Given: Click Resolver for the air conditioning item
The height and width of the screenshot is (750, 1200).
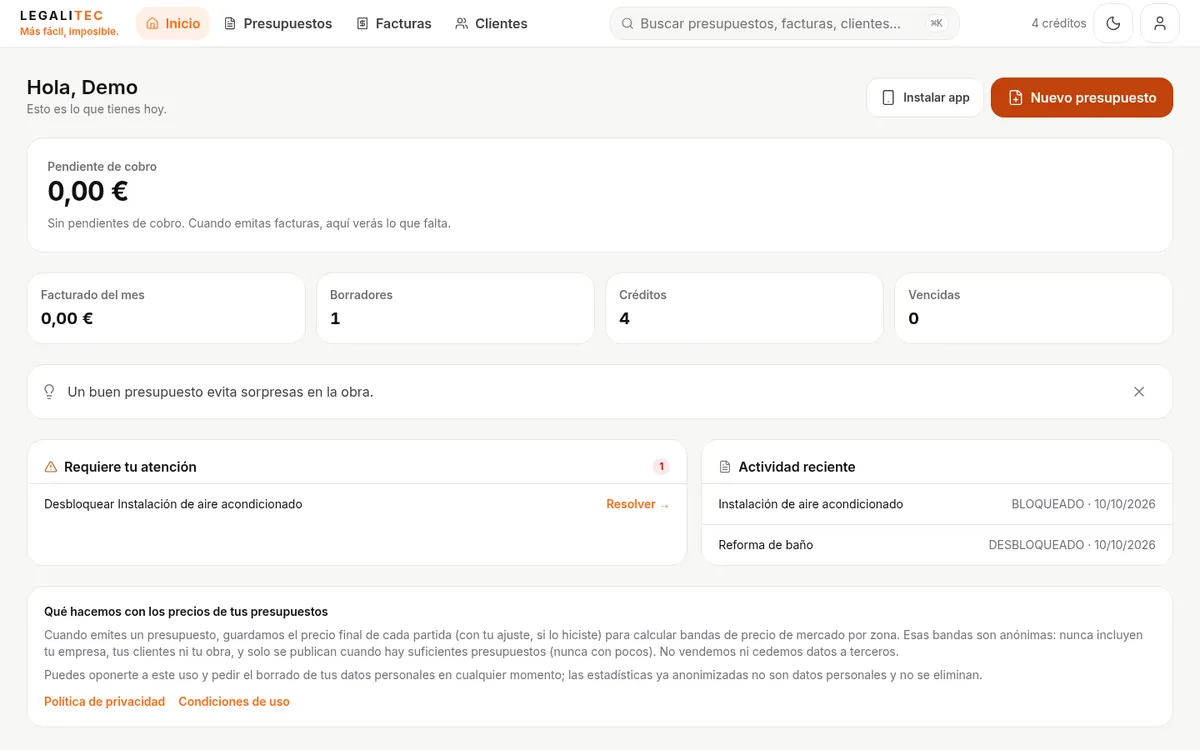Looking at the screenshot, I should tap(638, 504).
